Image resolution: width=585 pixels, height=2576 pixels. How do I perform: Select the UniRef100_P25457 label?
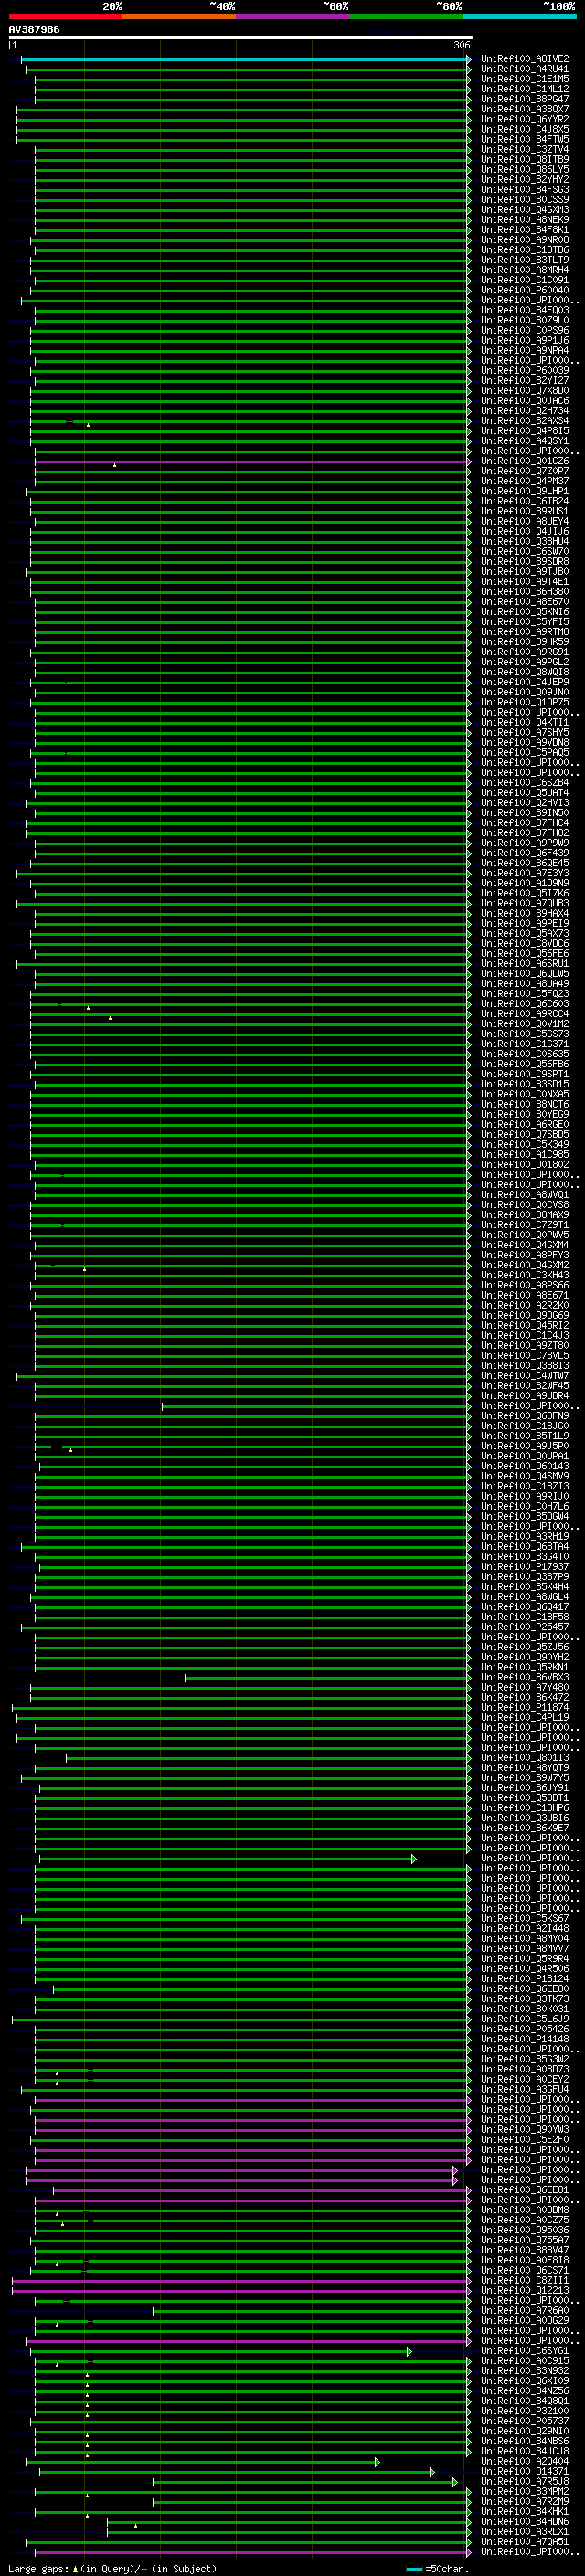coord(524,1627)
